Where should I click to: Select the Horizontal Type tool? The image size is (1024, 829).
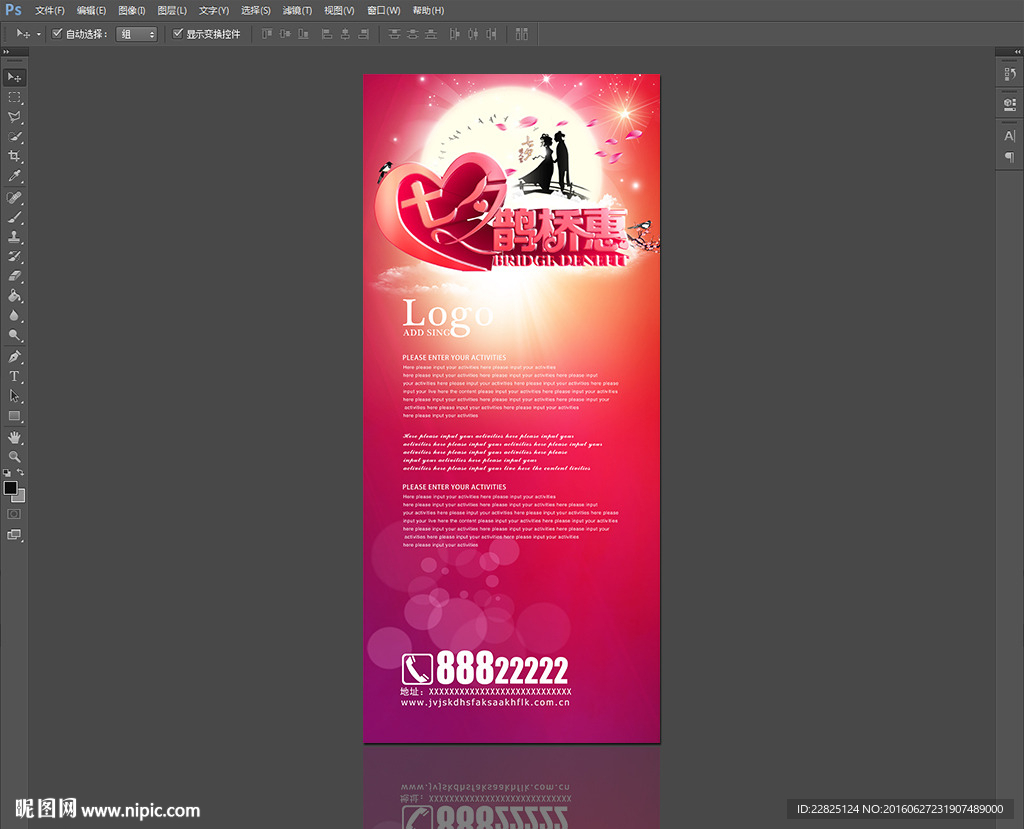click(14, 377)
